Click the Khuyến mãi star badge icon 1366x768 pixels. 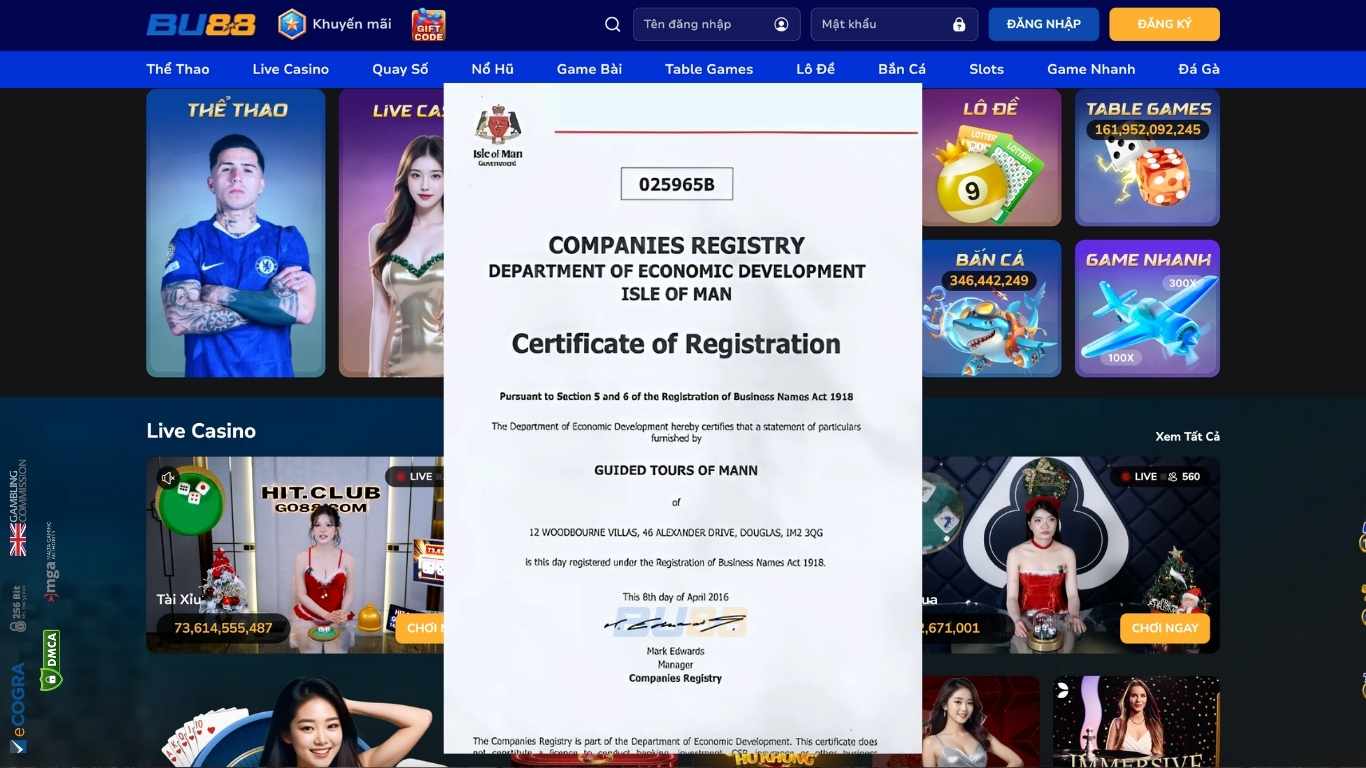pyautogui.click(x=292, y=24)
